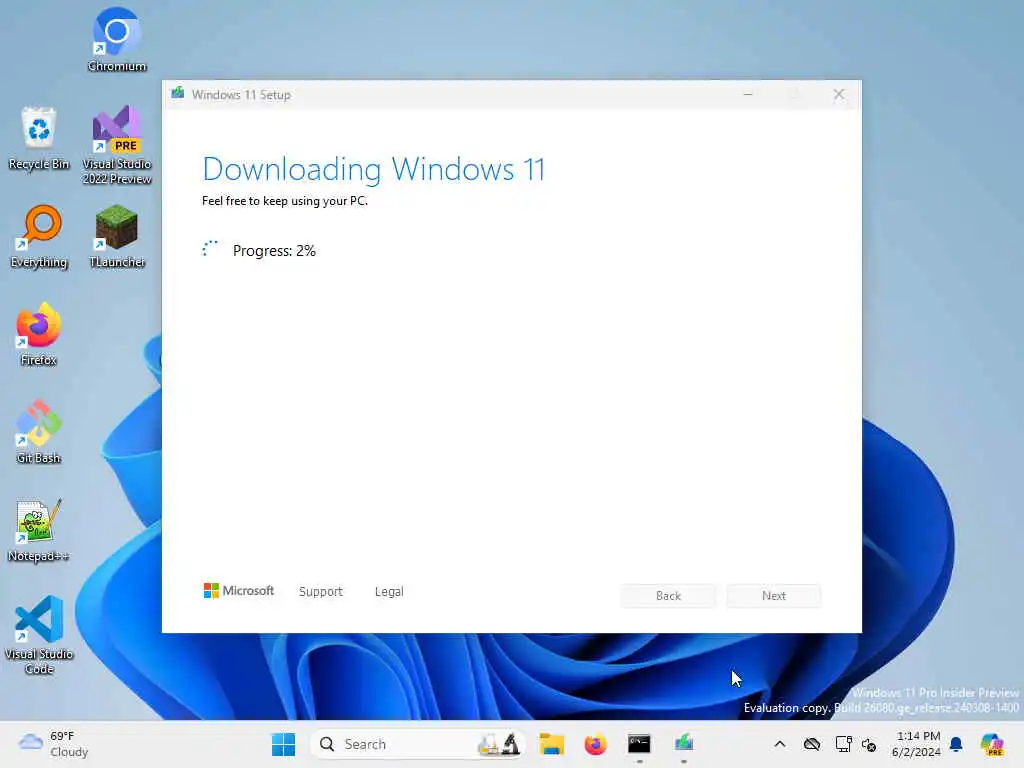The width and height of the screenshot is (1024, 768).
Task: Click 'Feel free to keep using your PC.'
Action: pos(285,201)
